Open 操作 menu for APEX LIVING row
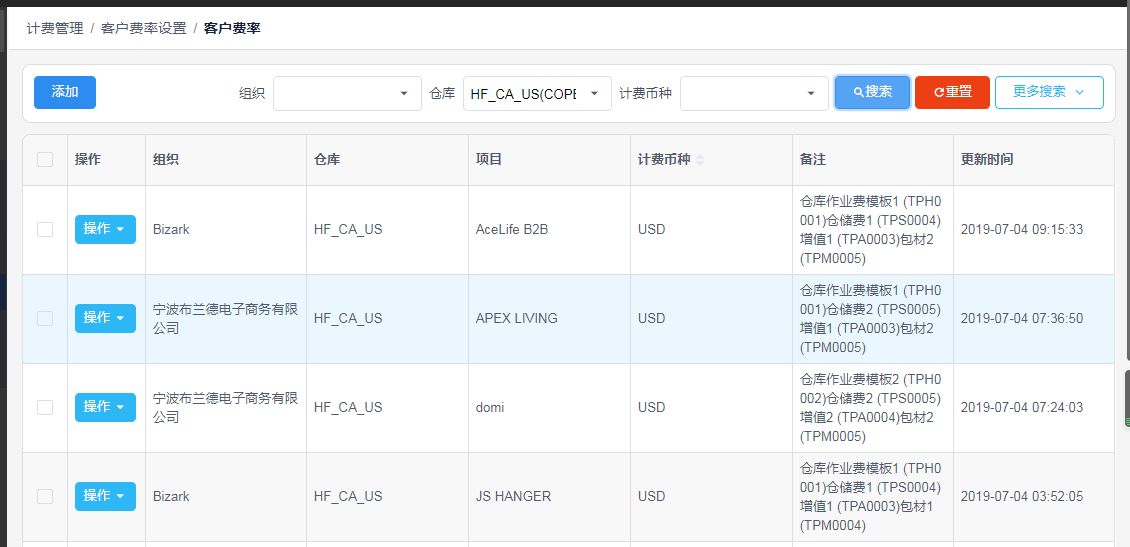Screen dimensions: 1130x547 (105, 318)
